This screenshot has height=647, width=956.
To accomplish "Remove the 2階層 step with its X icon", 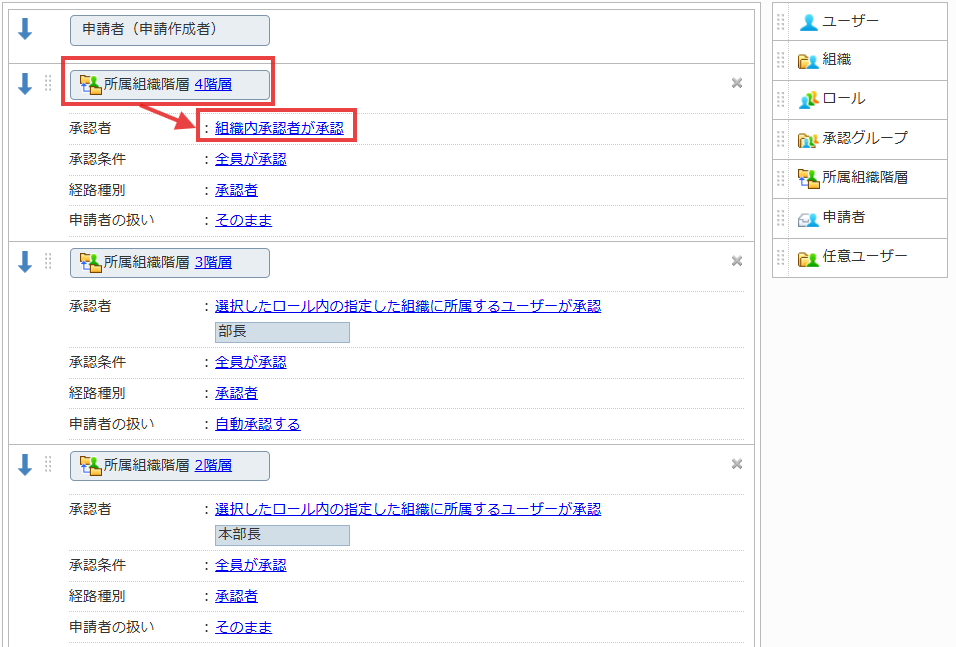I will click(737, 464).
